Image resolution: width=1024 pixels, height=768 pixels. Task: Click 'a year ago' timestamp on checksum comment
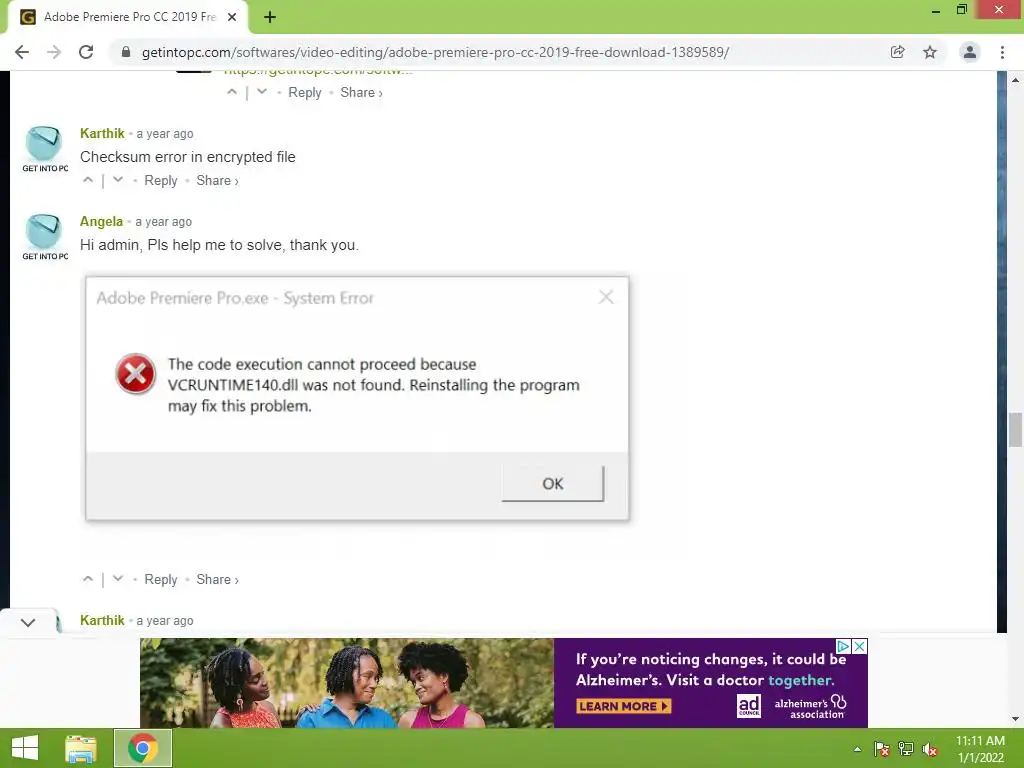165,133
